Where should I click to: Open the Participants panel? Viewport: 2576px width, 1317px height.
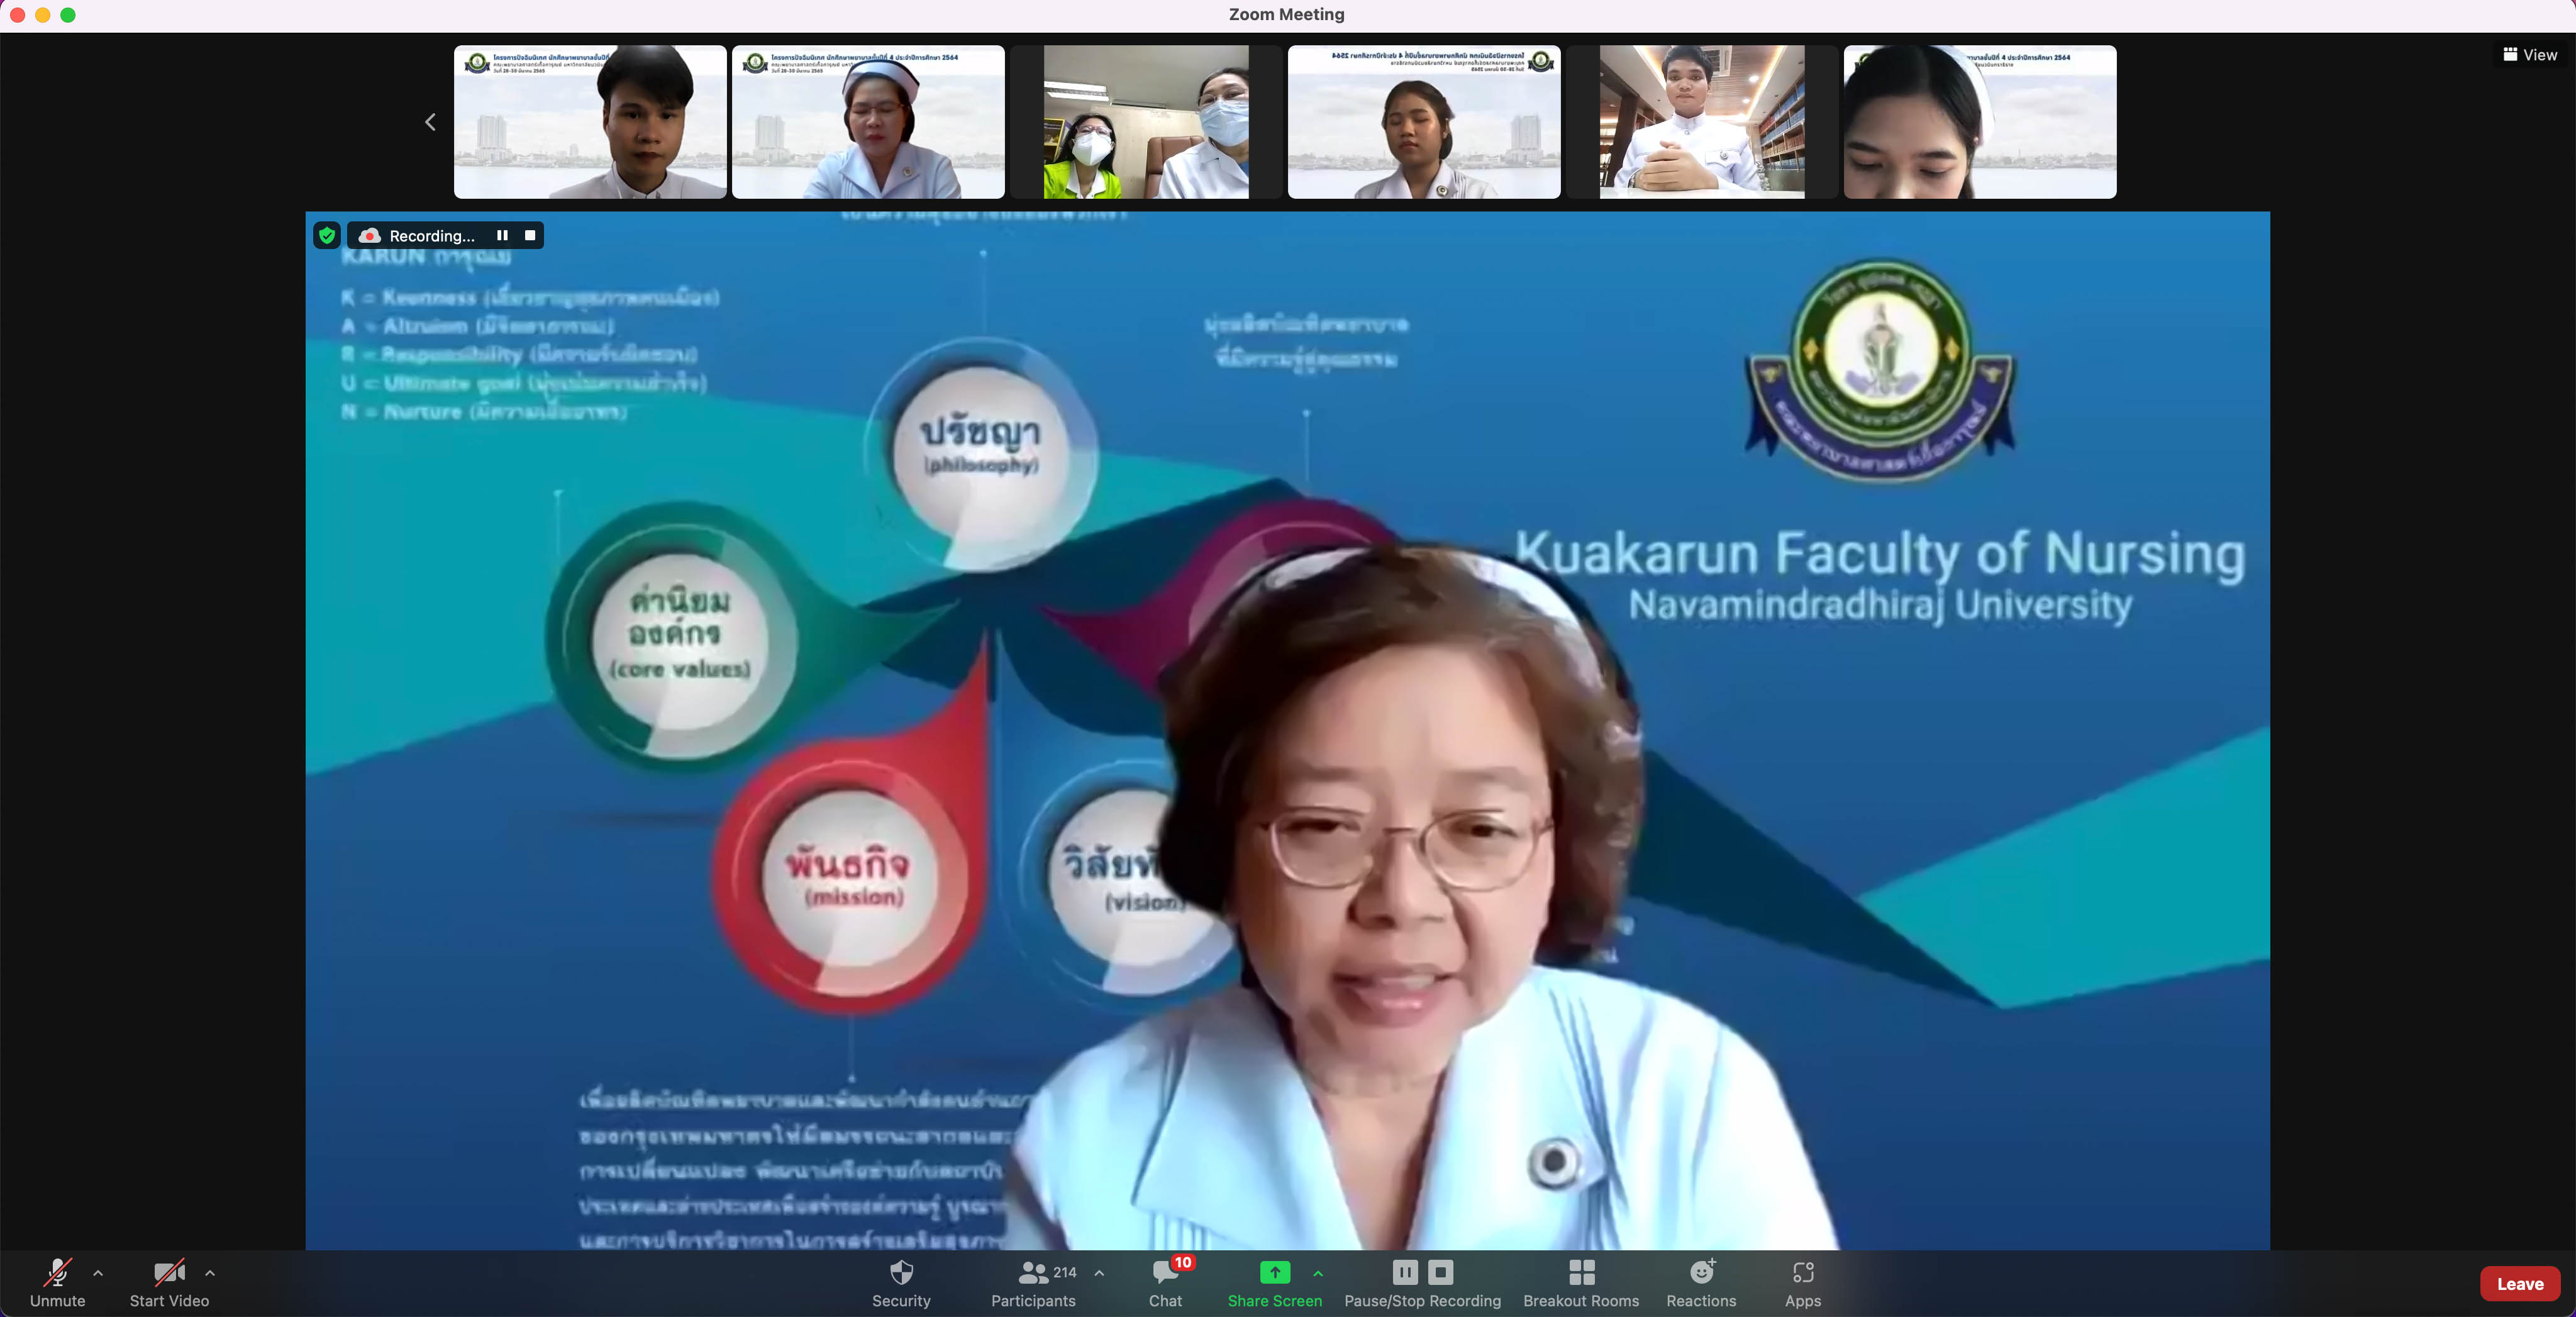pyautogui.click(x=1034, y=1283)
